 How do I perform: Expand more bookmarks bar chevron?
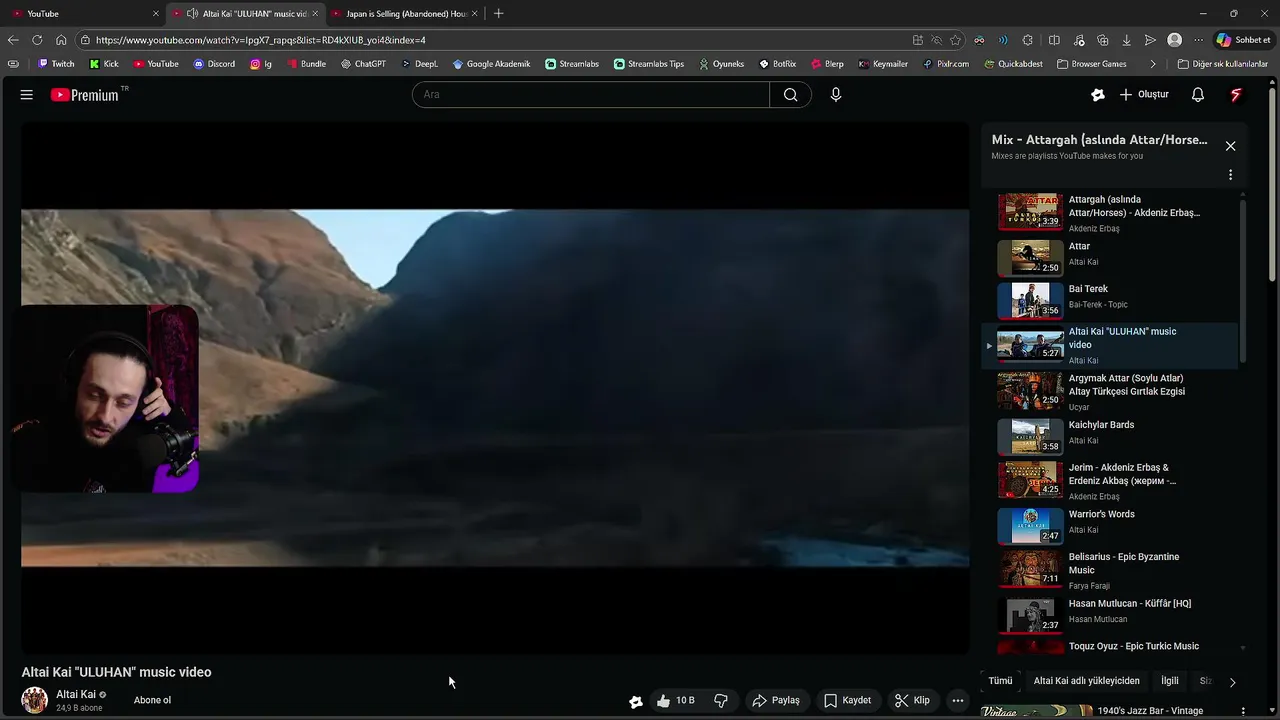click(x=1153, y=64)
